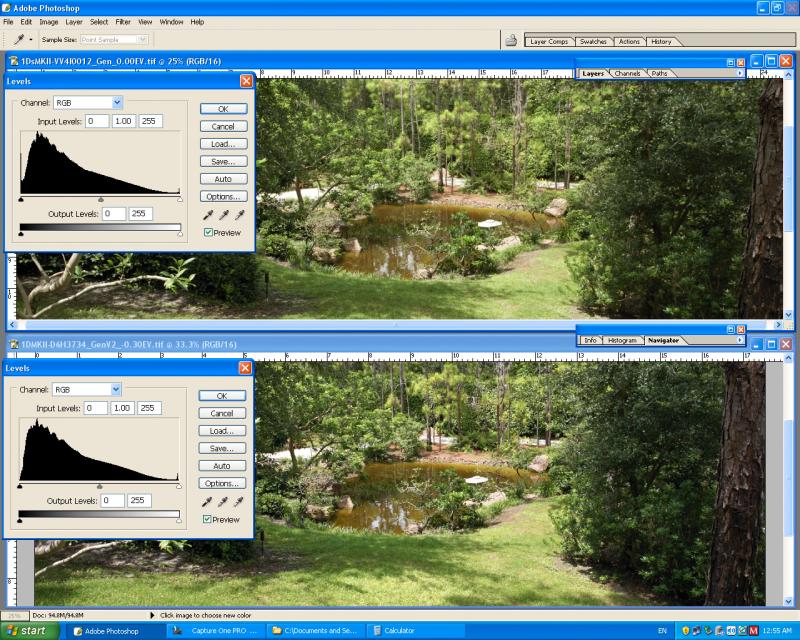Open the tool preset picker arrow
The height and width of the screenshot is (640, 800).
point(31,39)
